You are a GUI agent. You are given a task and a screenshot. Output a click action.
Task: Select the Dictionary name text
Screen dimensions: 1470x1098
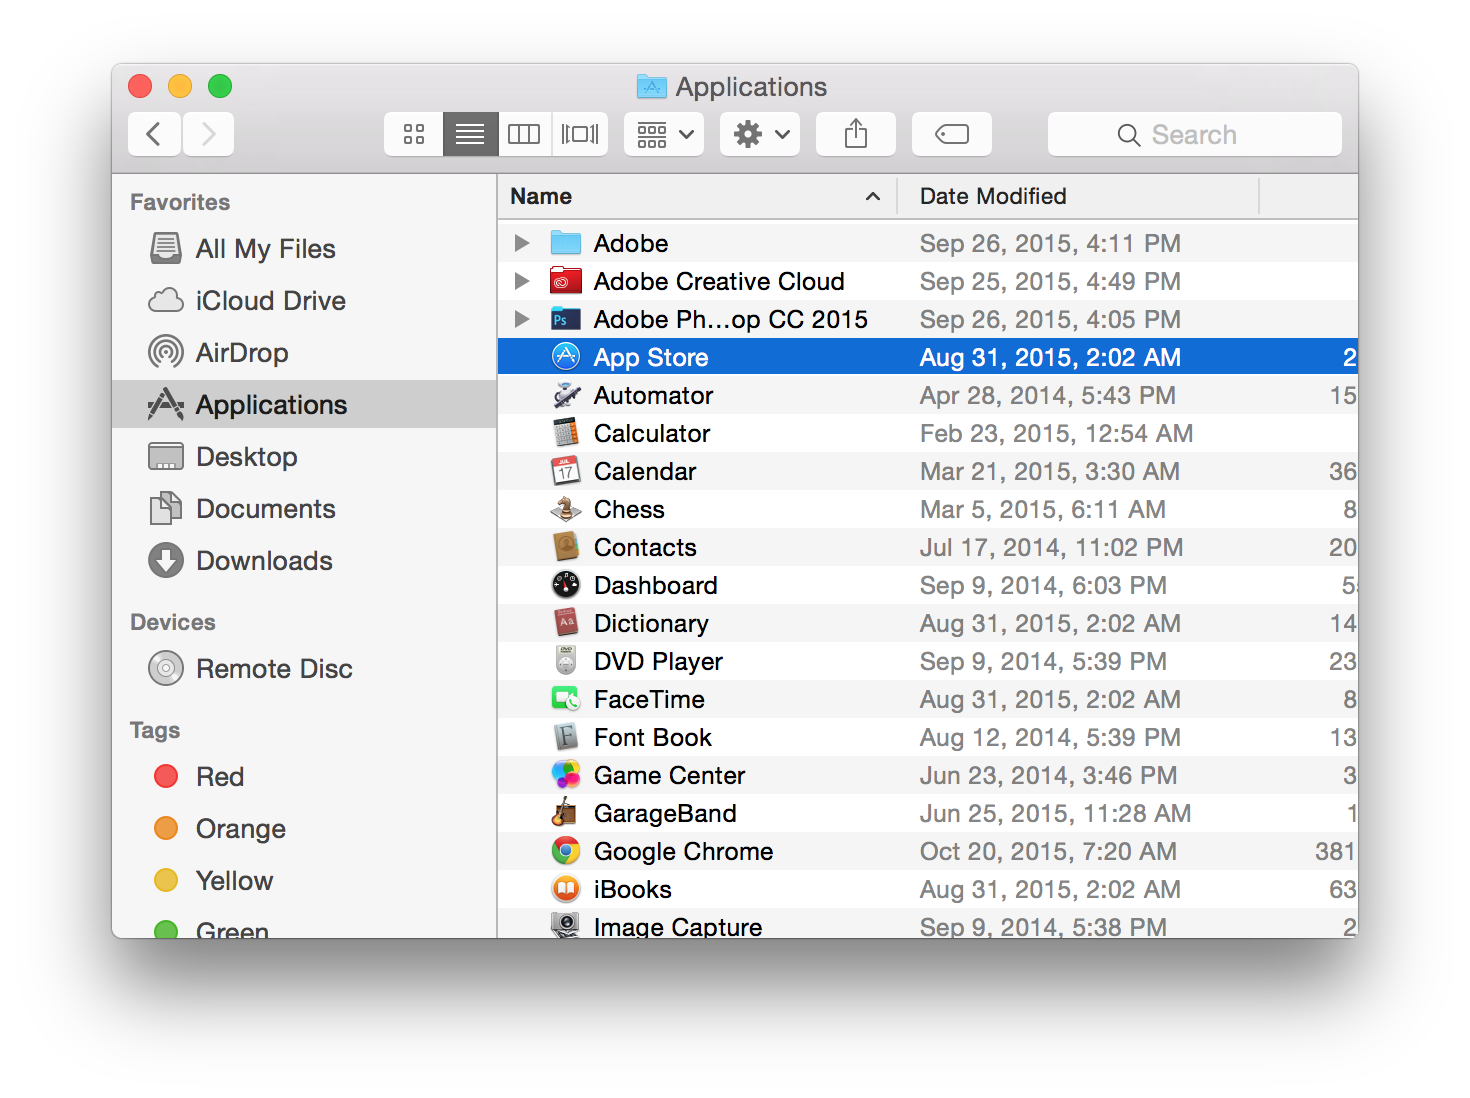coord(651,623)
